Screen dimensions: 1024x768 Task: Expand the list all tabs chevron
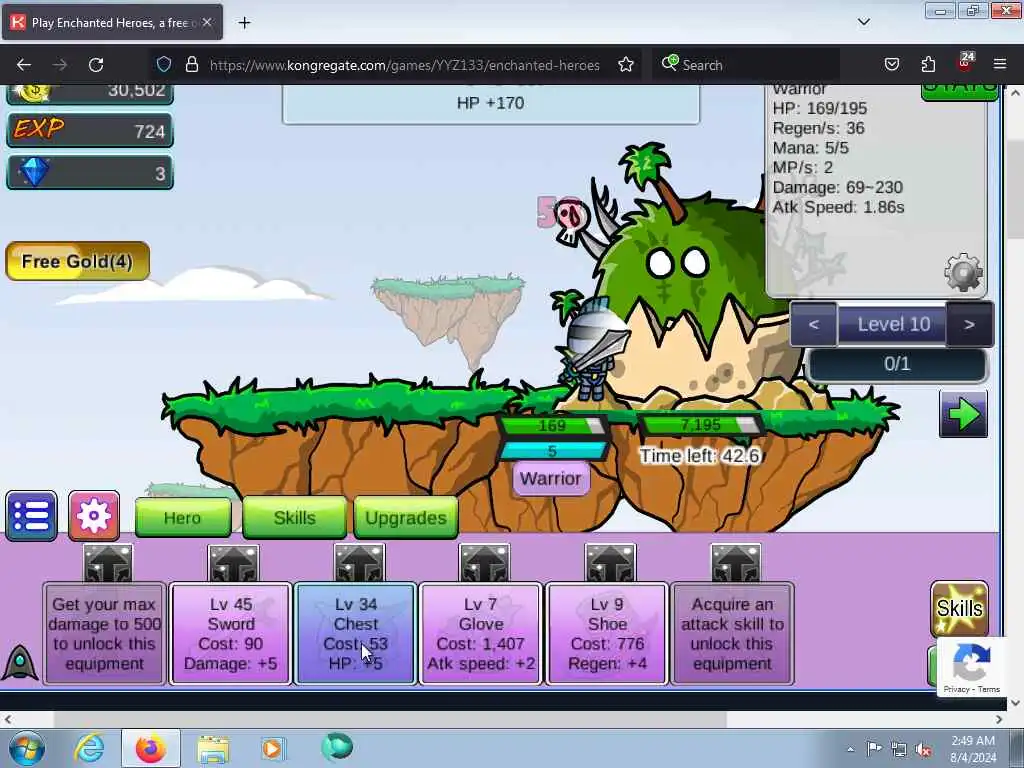tap(863, 22)
